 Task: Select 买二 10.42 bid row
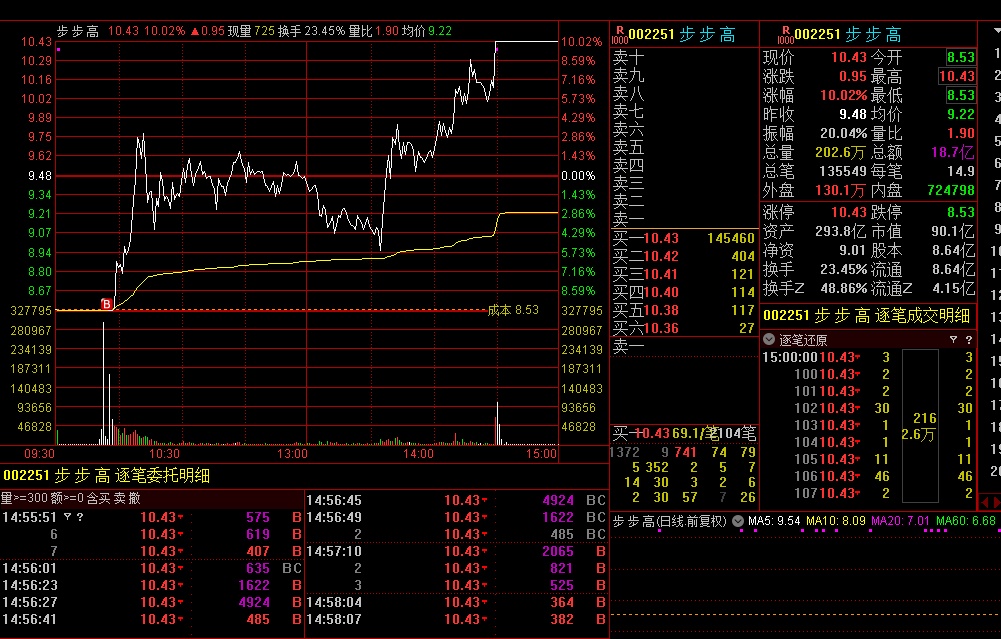(684, 256)
